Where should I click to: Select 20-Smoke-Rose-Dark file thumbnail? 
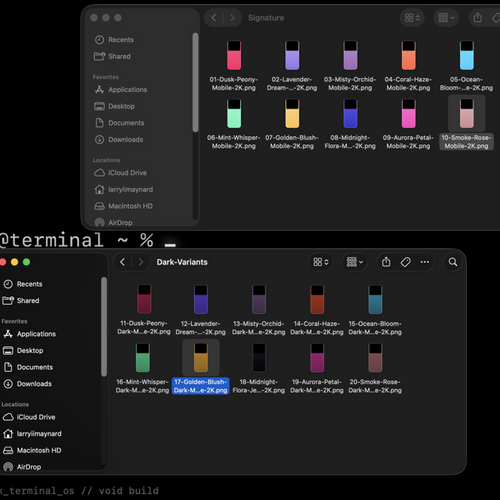pos(375,358)
